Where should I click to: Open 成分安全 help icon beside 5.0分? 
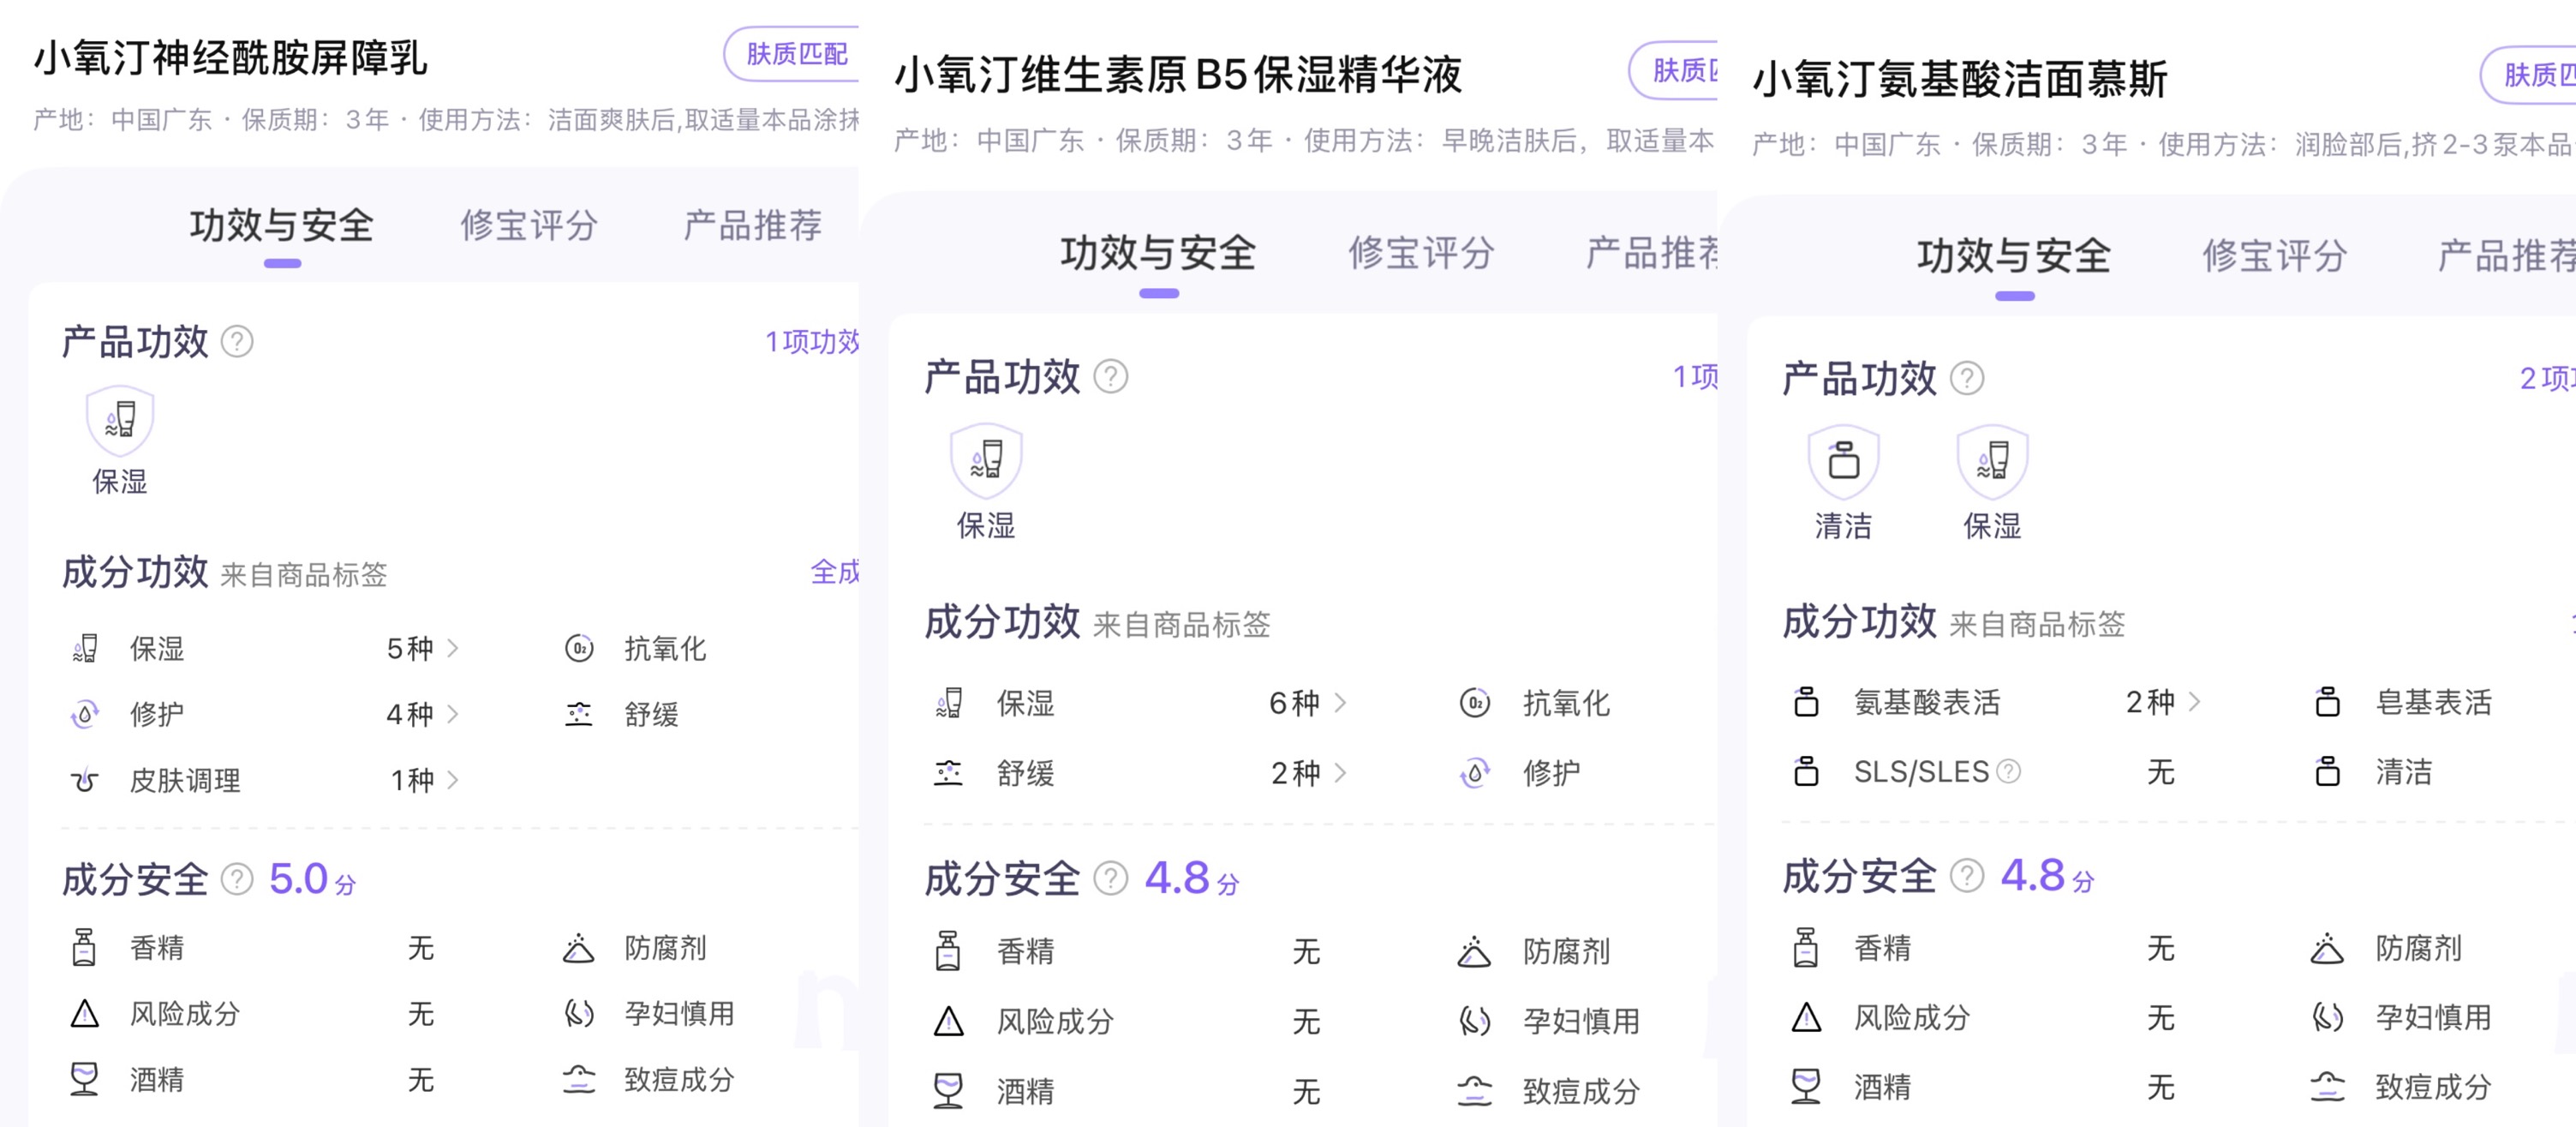click(x=237, y=880)
